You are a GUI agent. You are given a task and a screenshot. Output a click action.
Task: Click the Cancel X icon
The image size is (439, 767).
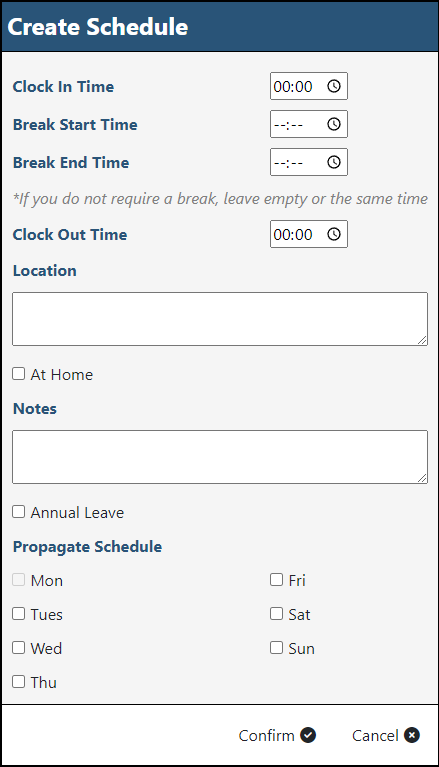(412, 735)
